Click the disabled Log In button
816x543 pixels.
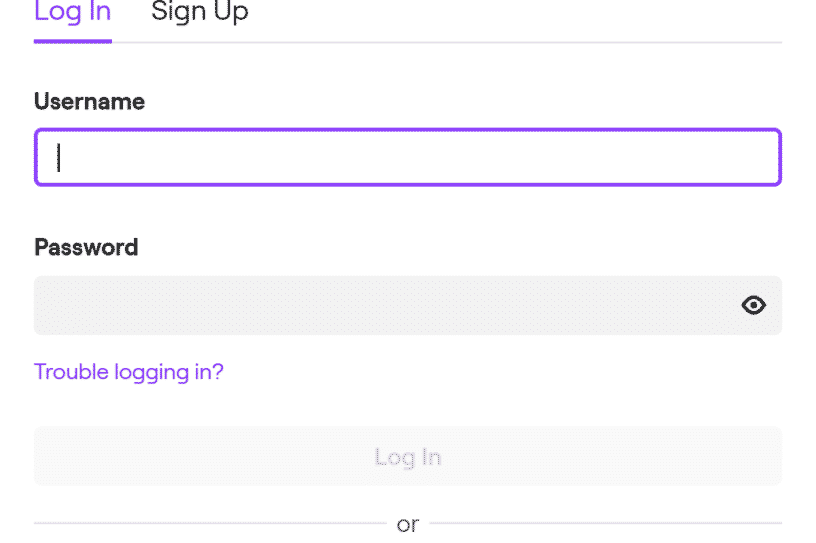[408, 457]
